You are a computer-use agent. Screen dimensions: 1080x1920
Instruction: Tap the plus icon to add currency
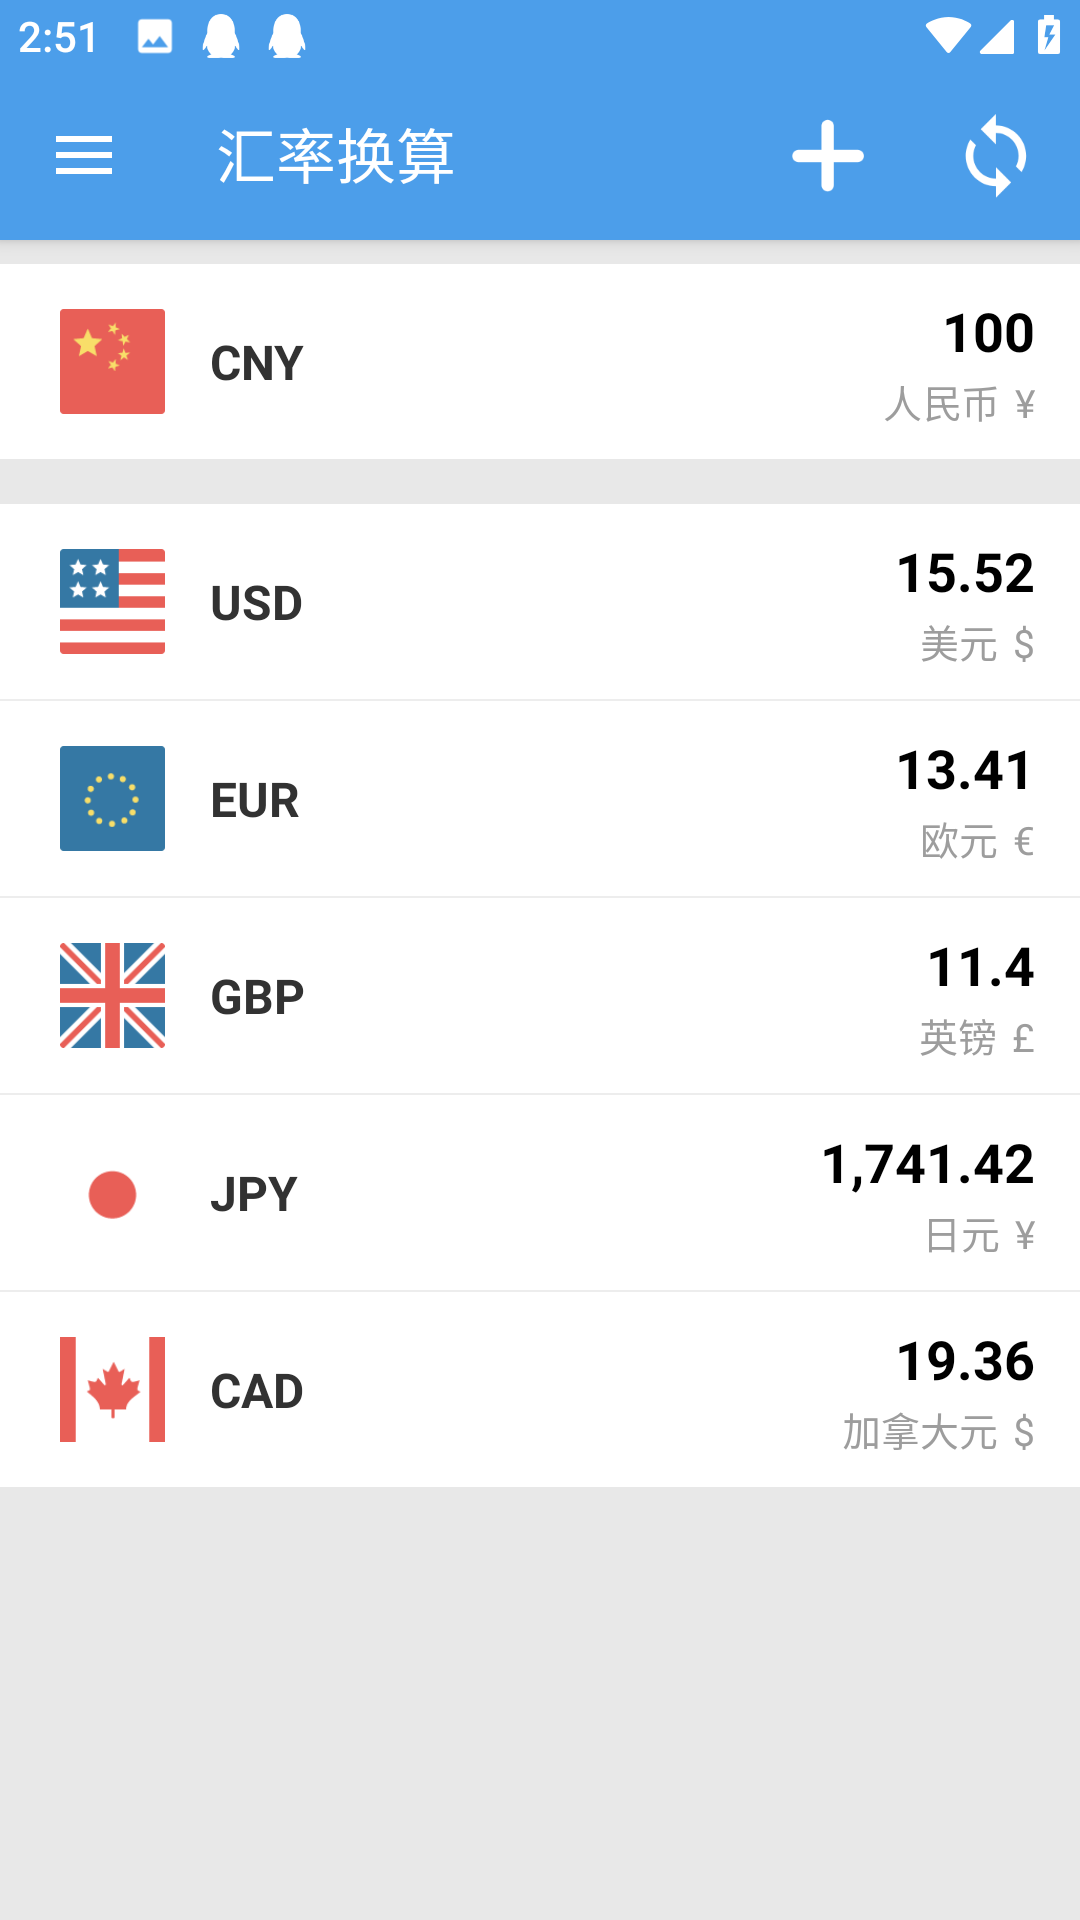[x=827, y=156]
